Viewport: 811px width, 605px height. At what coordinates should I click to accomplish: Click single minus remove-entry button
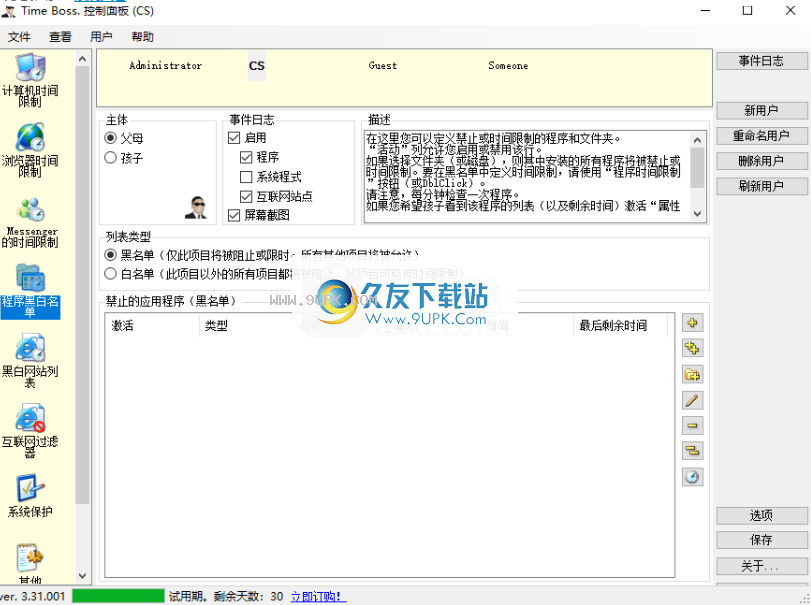[x=692, y=426]
